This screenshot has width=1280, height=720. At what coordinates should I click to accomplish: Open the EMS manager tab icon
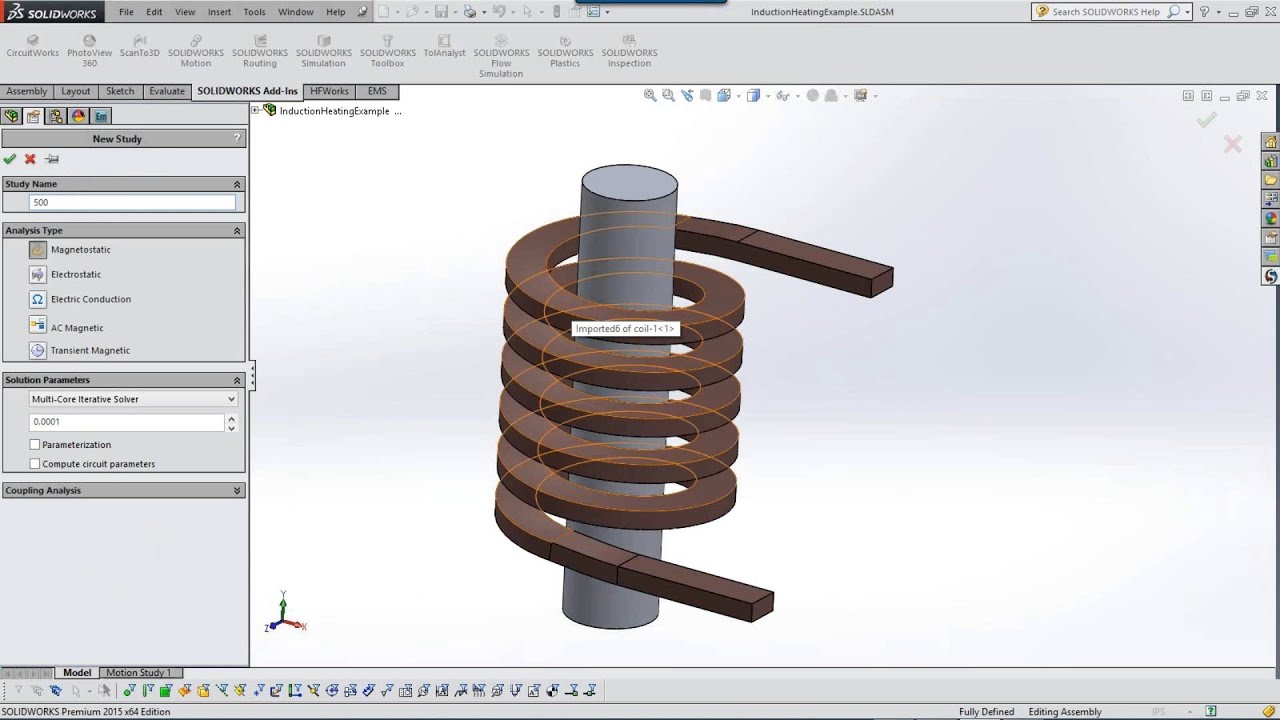[101, 116]
